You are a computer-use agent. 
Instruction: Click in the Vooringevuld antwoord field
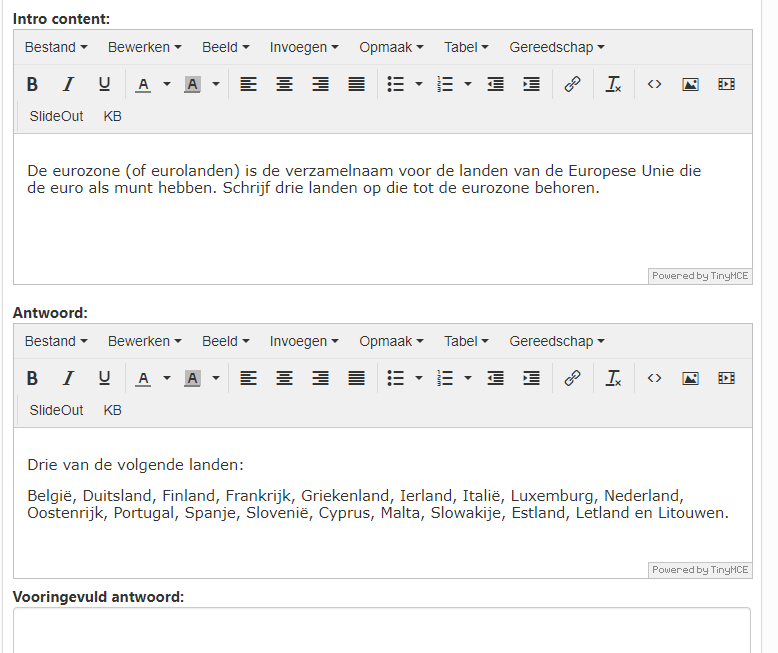point(381,630)
